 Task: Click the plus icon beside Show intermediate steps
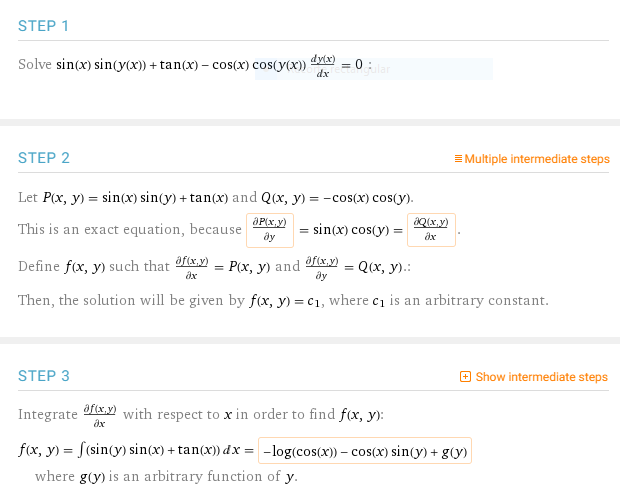[465, 377]
